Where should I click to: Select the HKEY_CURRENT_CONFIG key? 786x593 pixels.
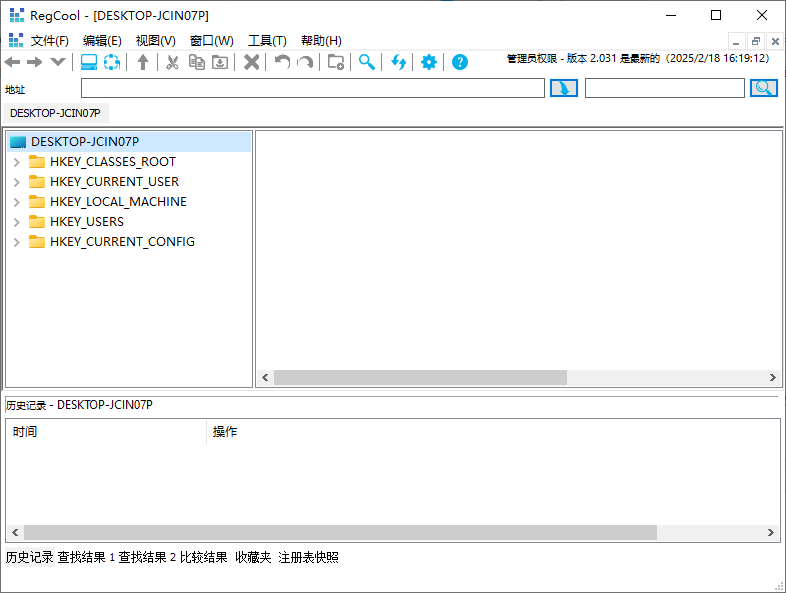tap(122, 242)
